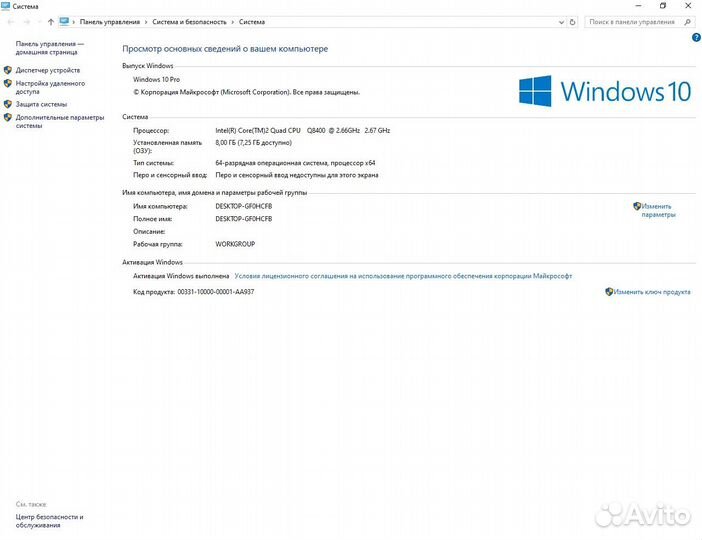Open Диспетчер устройств link
The width and height of the screenshot is (702, 540).
coord(48,70)
